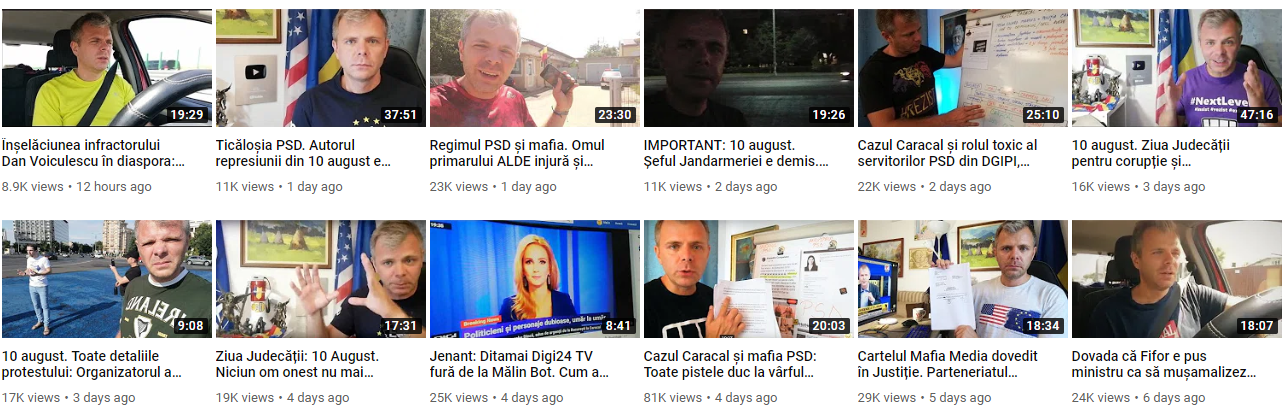
Task: Open the 17:31 raised hands video thumbnail
Action: (320, 279)
